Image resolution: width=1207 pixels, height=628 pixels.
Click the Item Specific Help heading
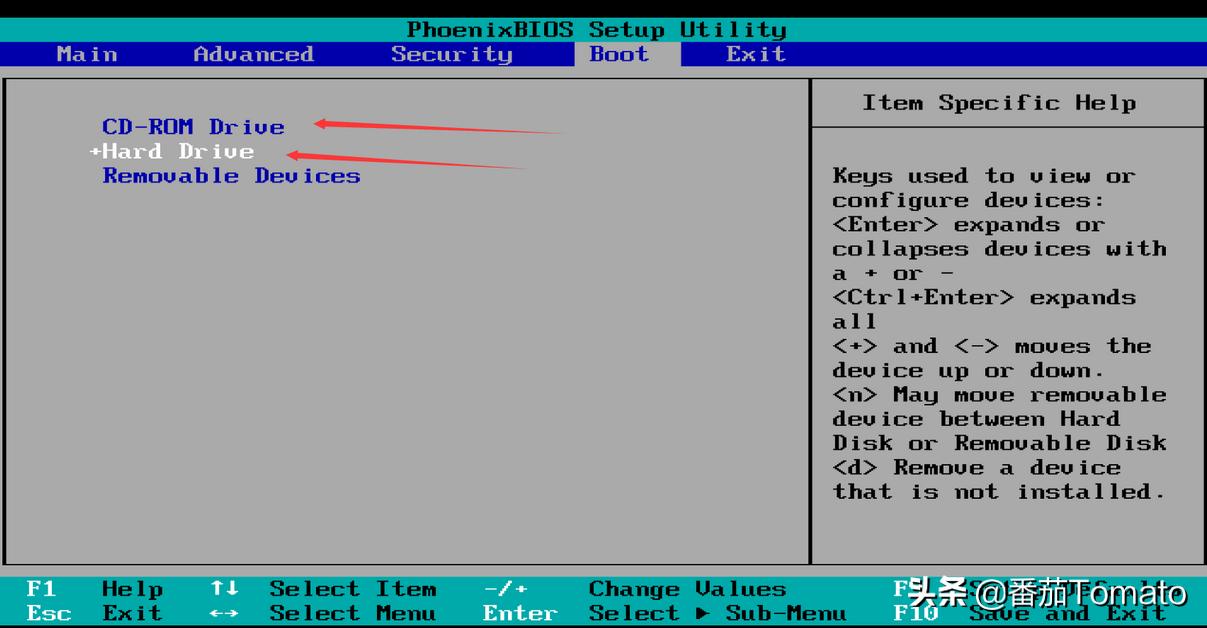[999, 103]
